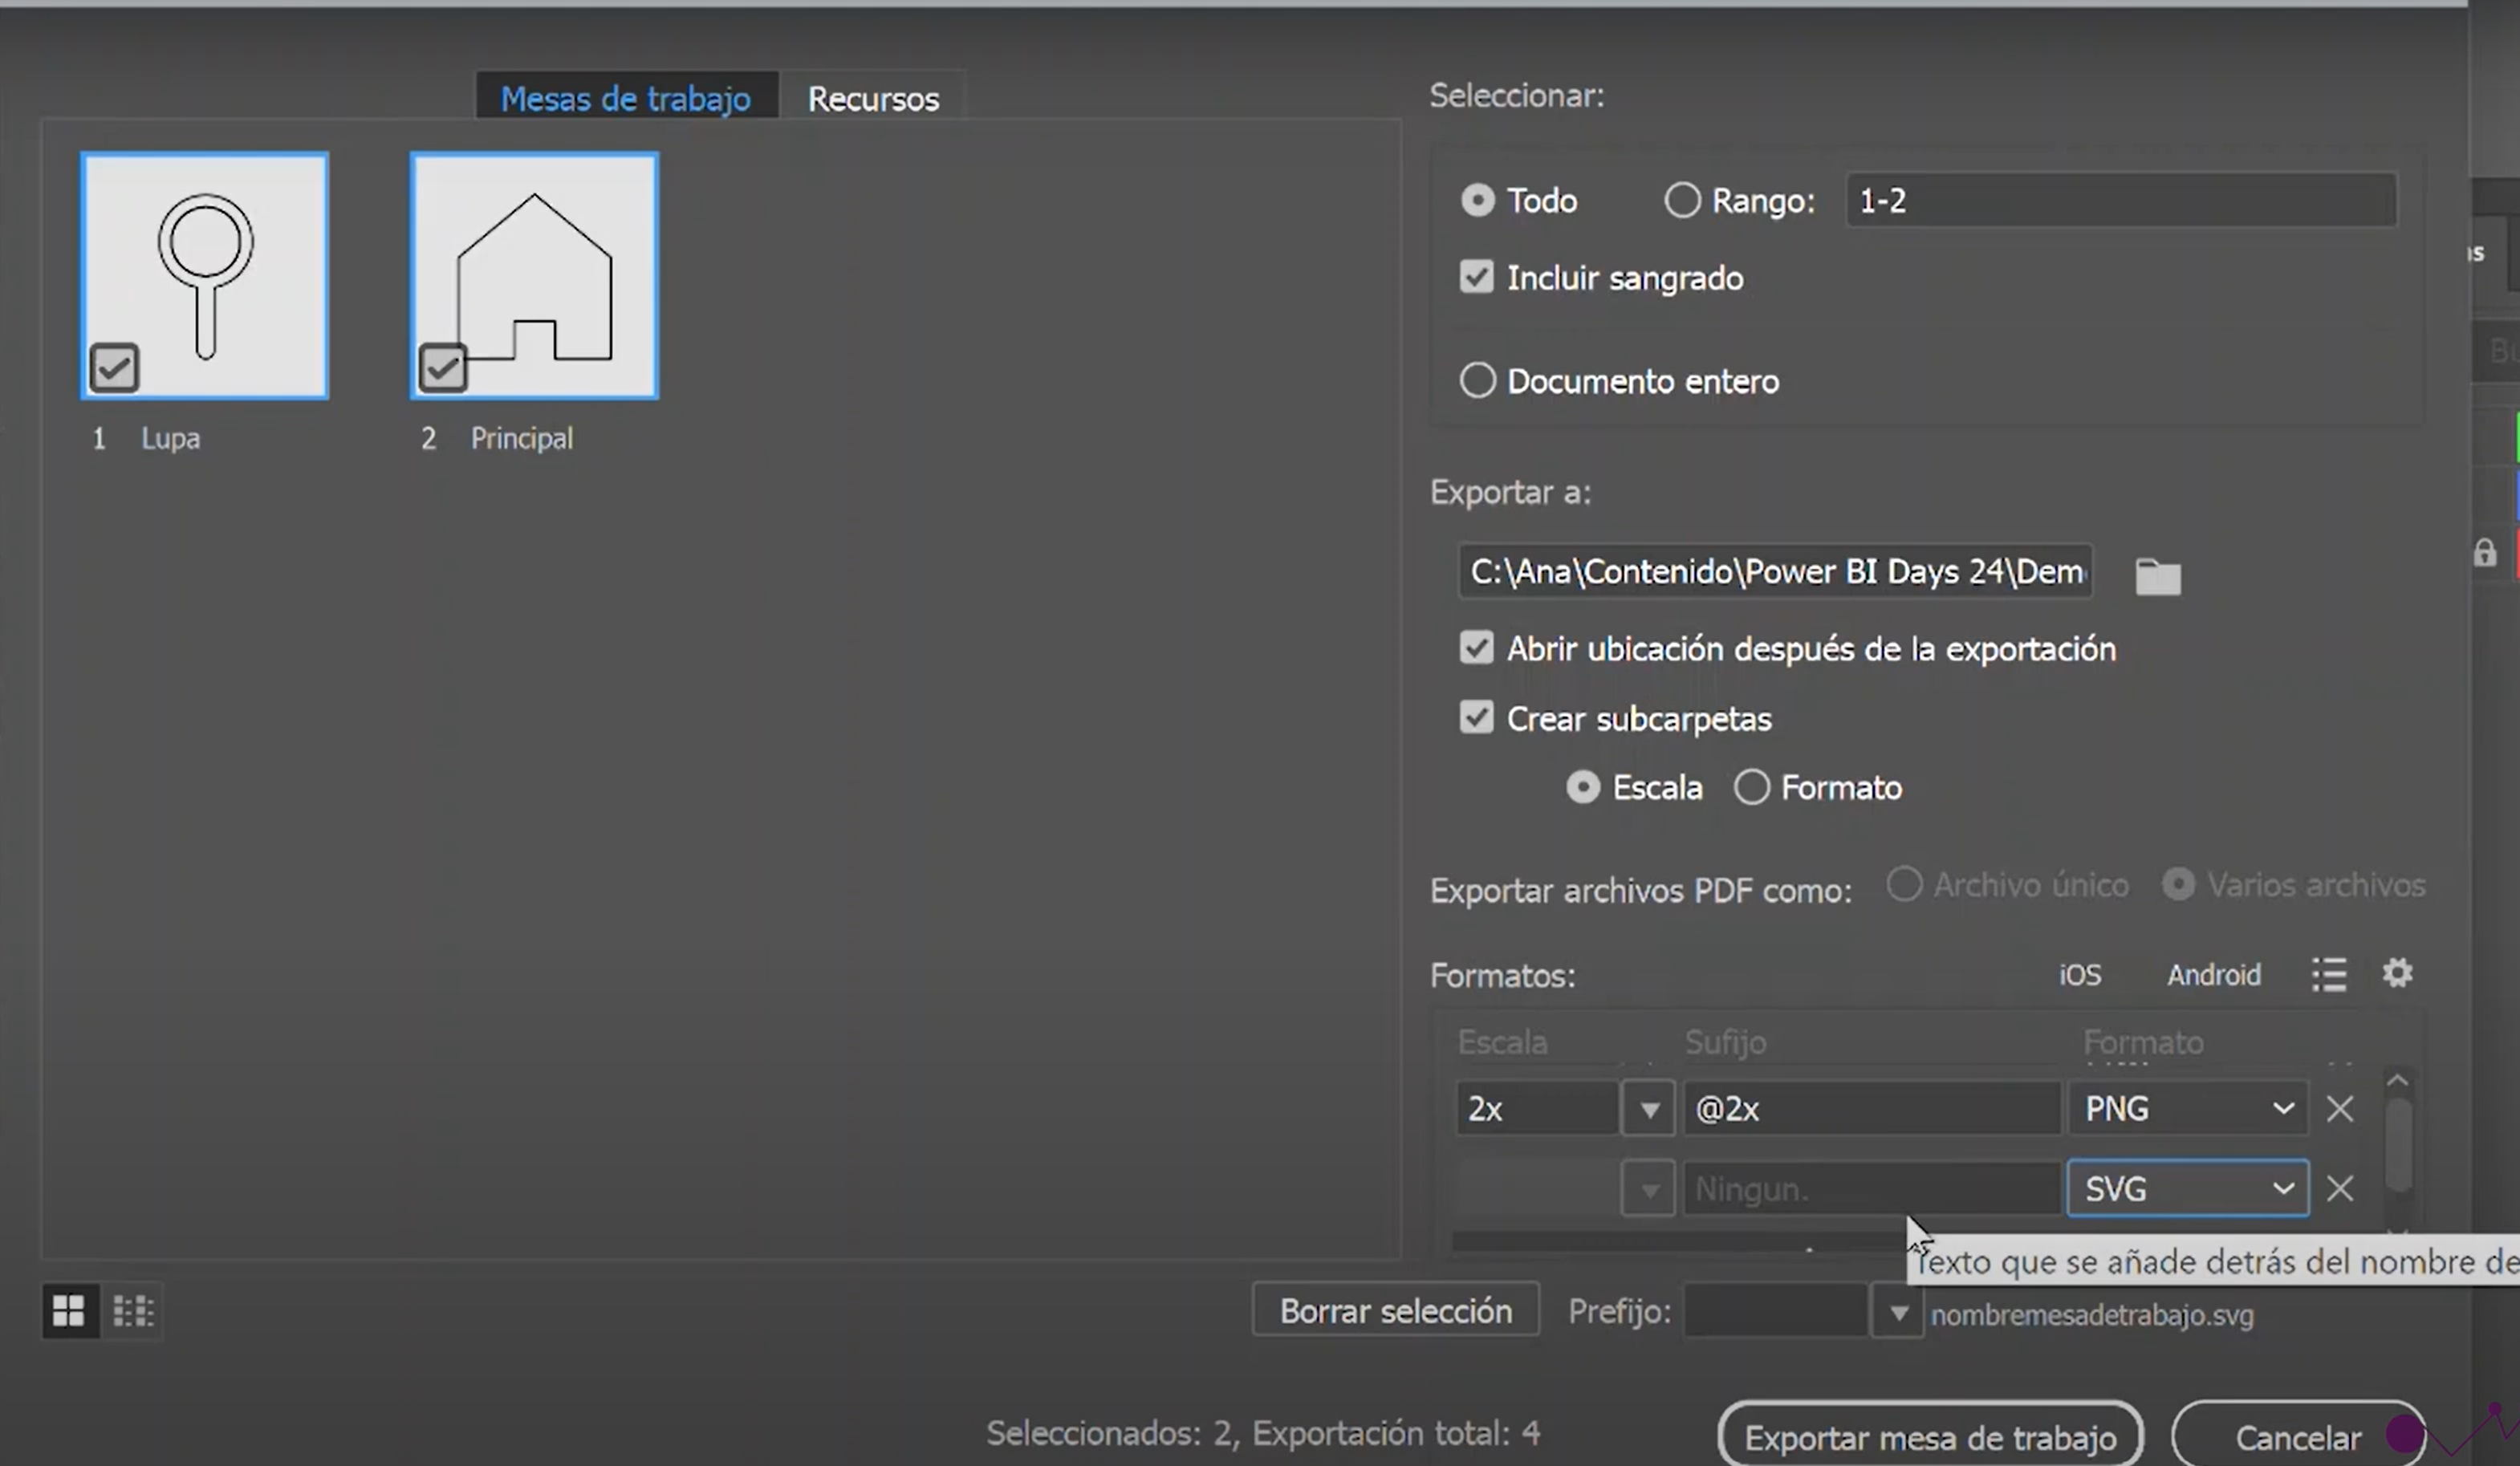Uncheck the Lupa artboard thumbnail checkbox
Screen dimensions: 2520x1466
pyautogui.click(x=114, y=368)
